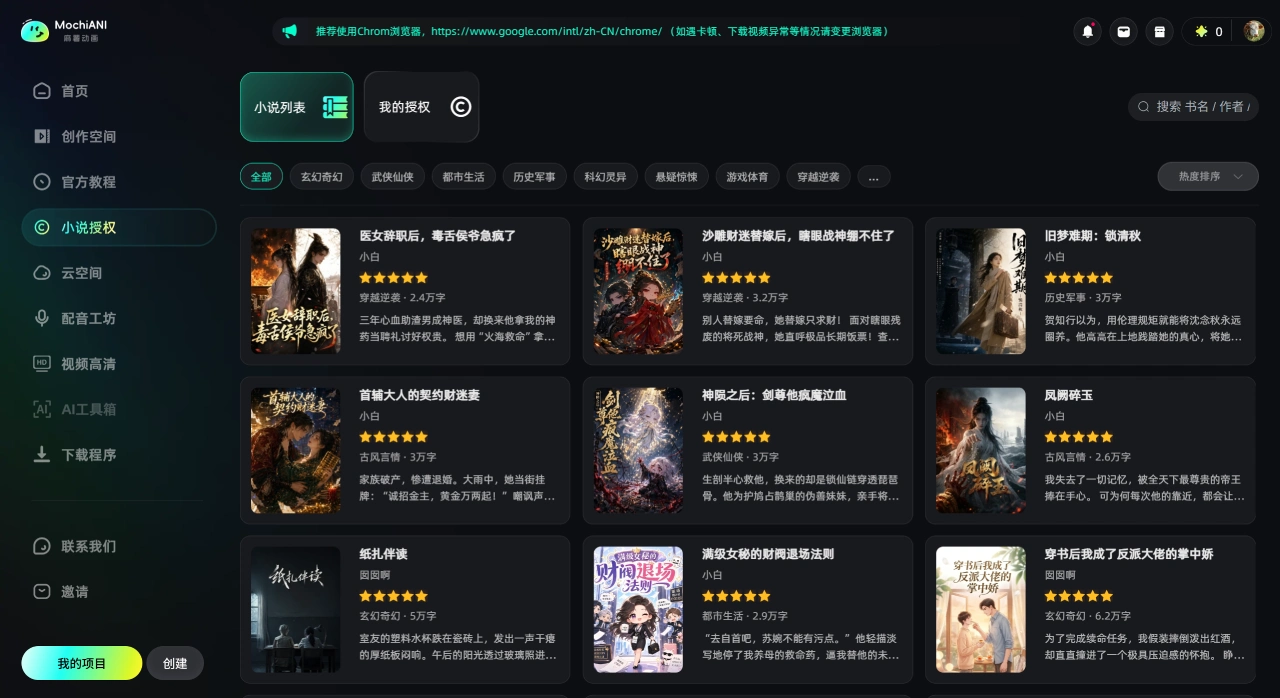Click the 视频高清 HD icon

coord(42,363)
